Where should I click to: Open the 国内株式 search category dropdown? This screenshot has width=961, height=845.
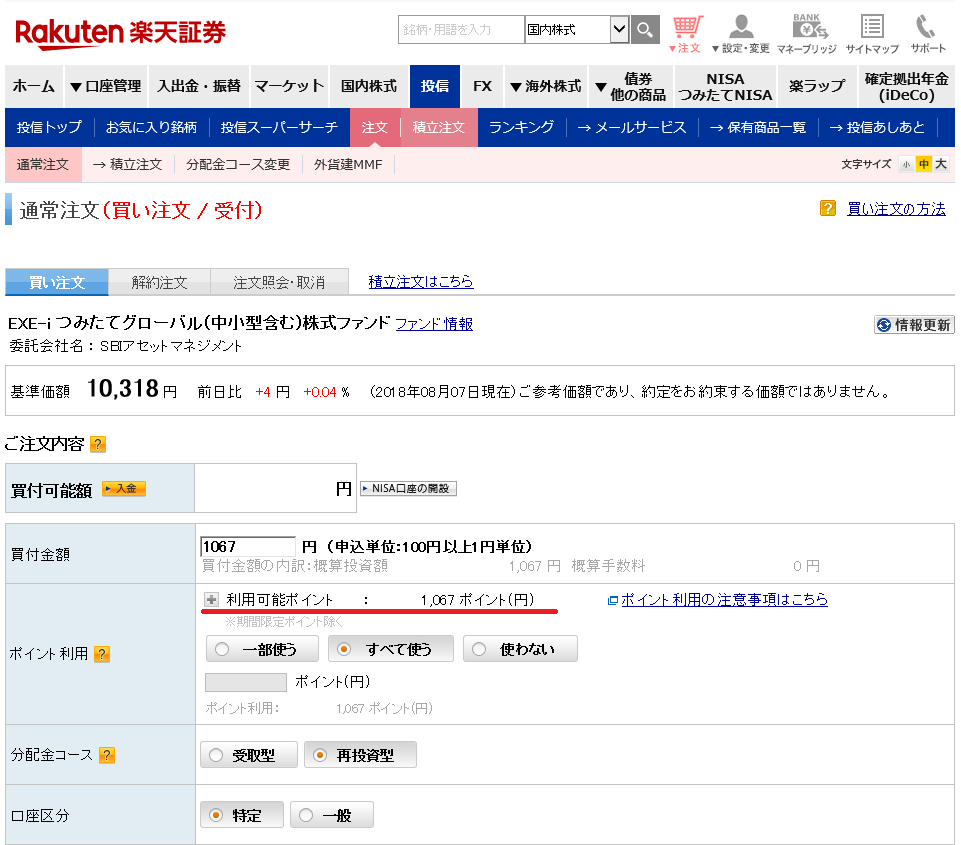click(x=577, y=29)
